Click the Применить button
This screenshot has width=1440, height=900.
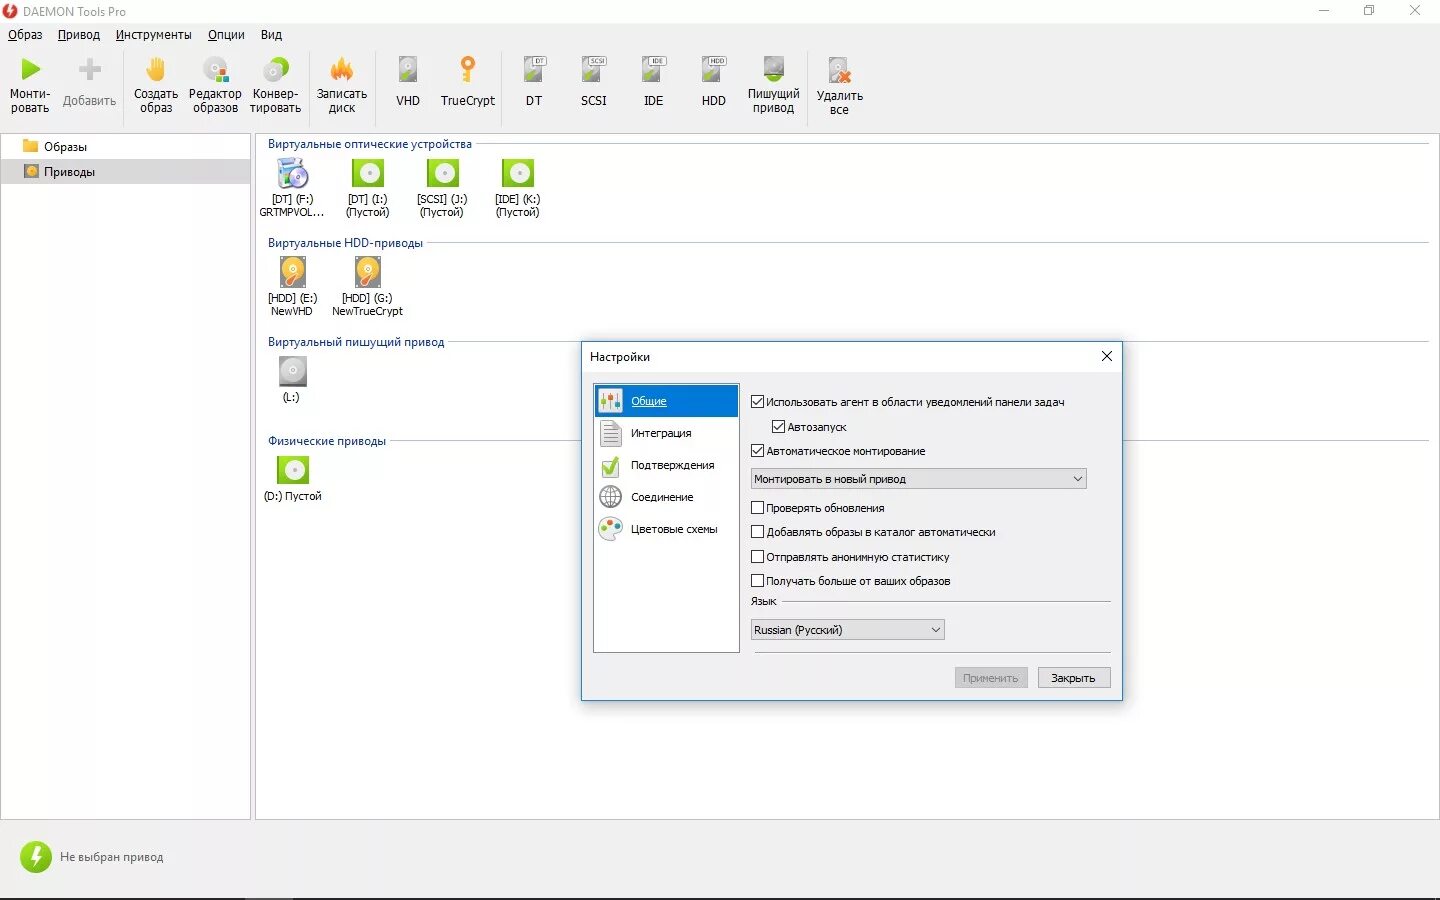[991, 678]
